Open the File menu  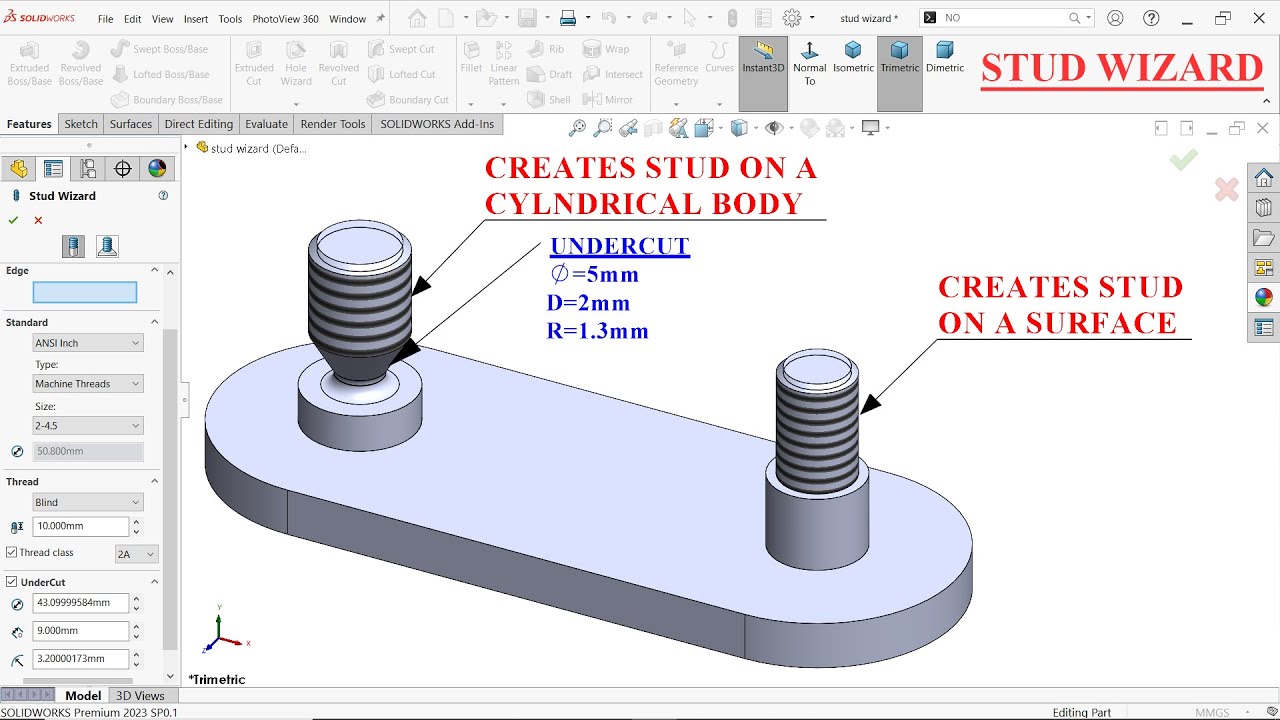click(105, 19)
